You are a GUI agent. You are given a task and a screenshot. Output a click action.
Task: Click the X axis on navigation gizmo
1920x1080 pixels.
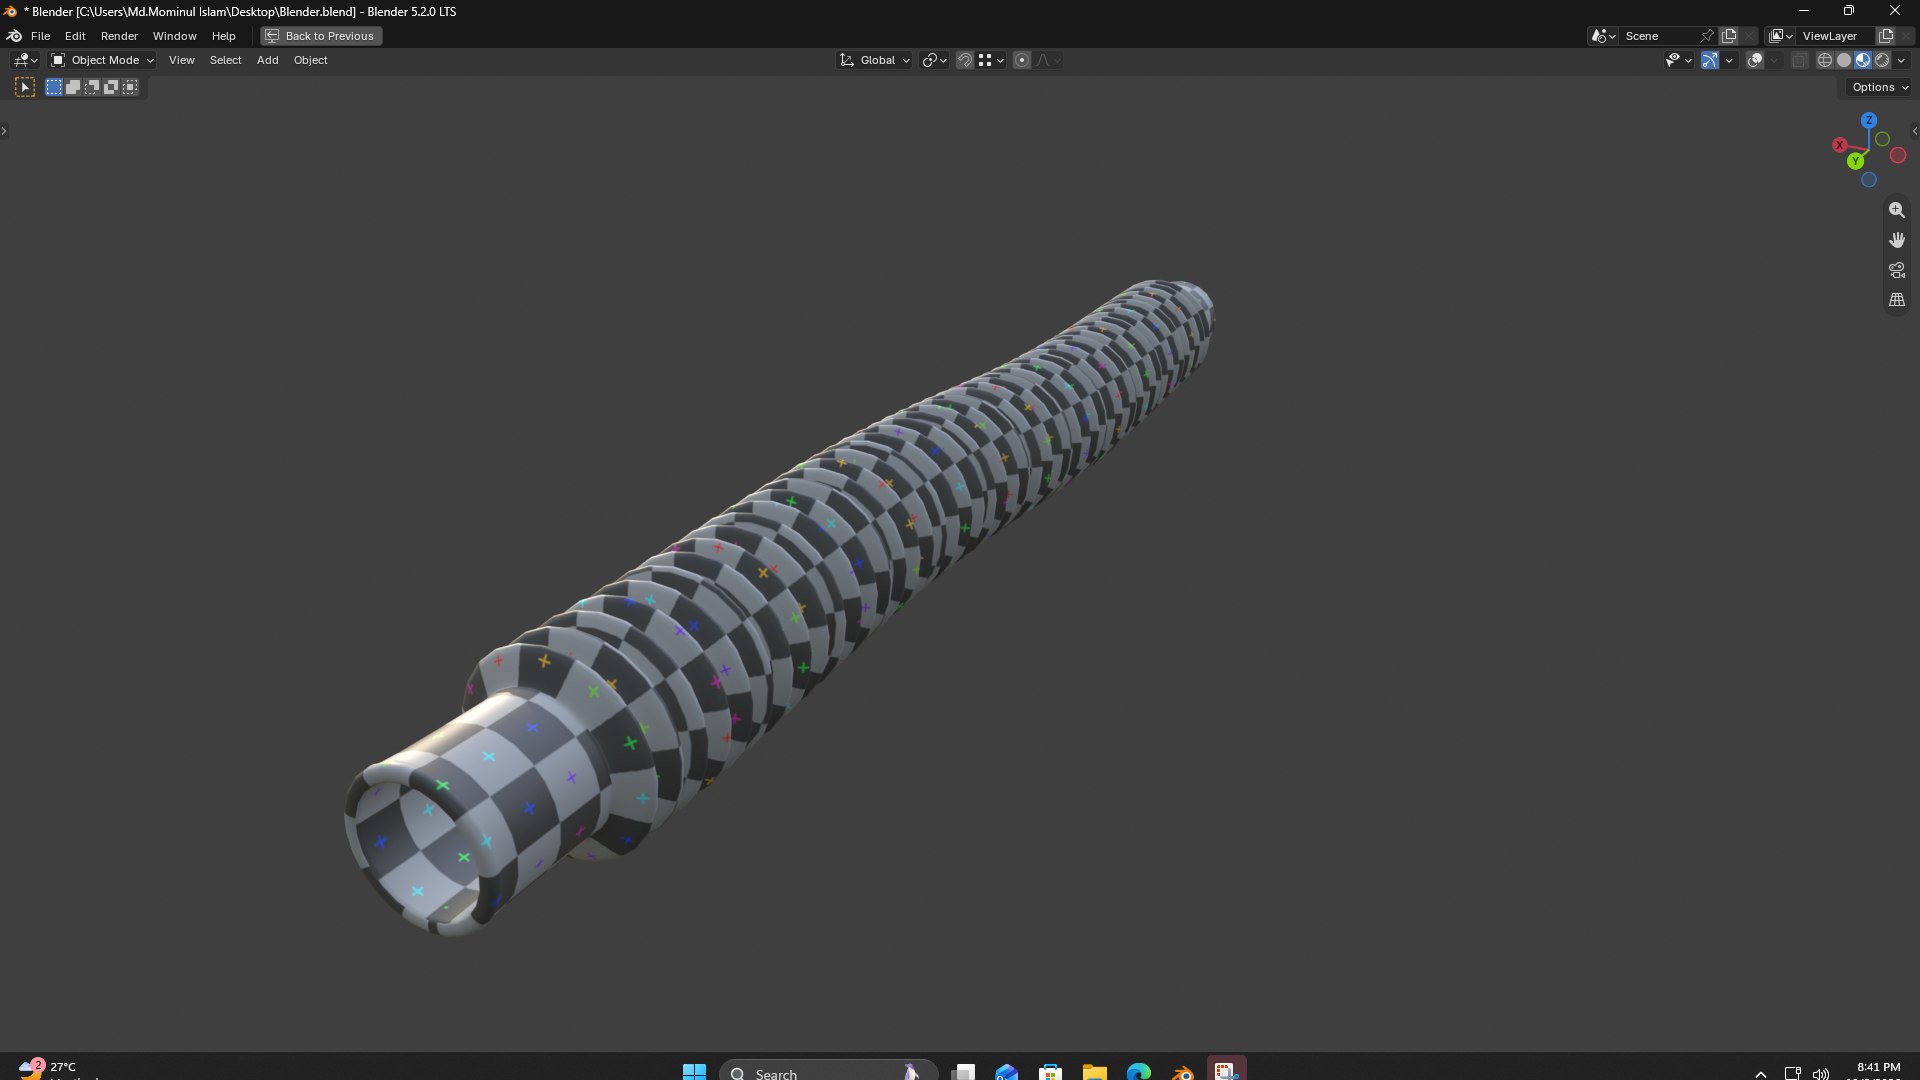click(1839, 145)
